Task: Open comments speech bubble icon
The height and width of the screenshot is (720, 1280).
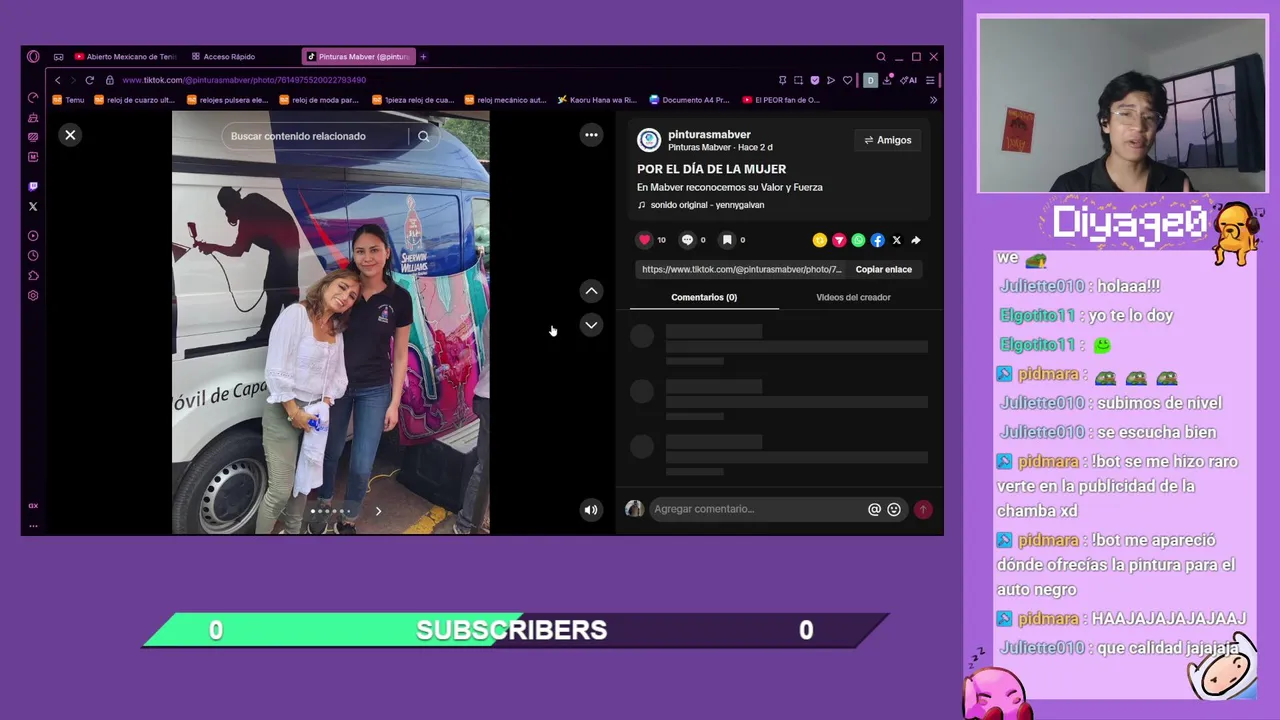Action: coord(687,240)
